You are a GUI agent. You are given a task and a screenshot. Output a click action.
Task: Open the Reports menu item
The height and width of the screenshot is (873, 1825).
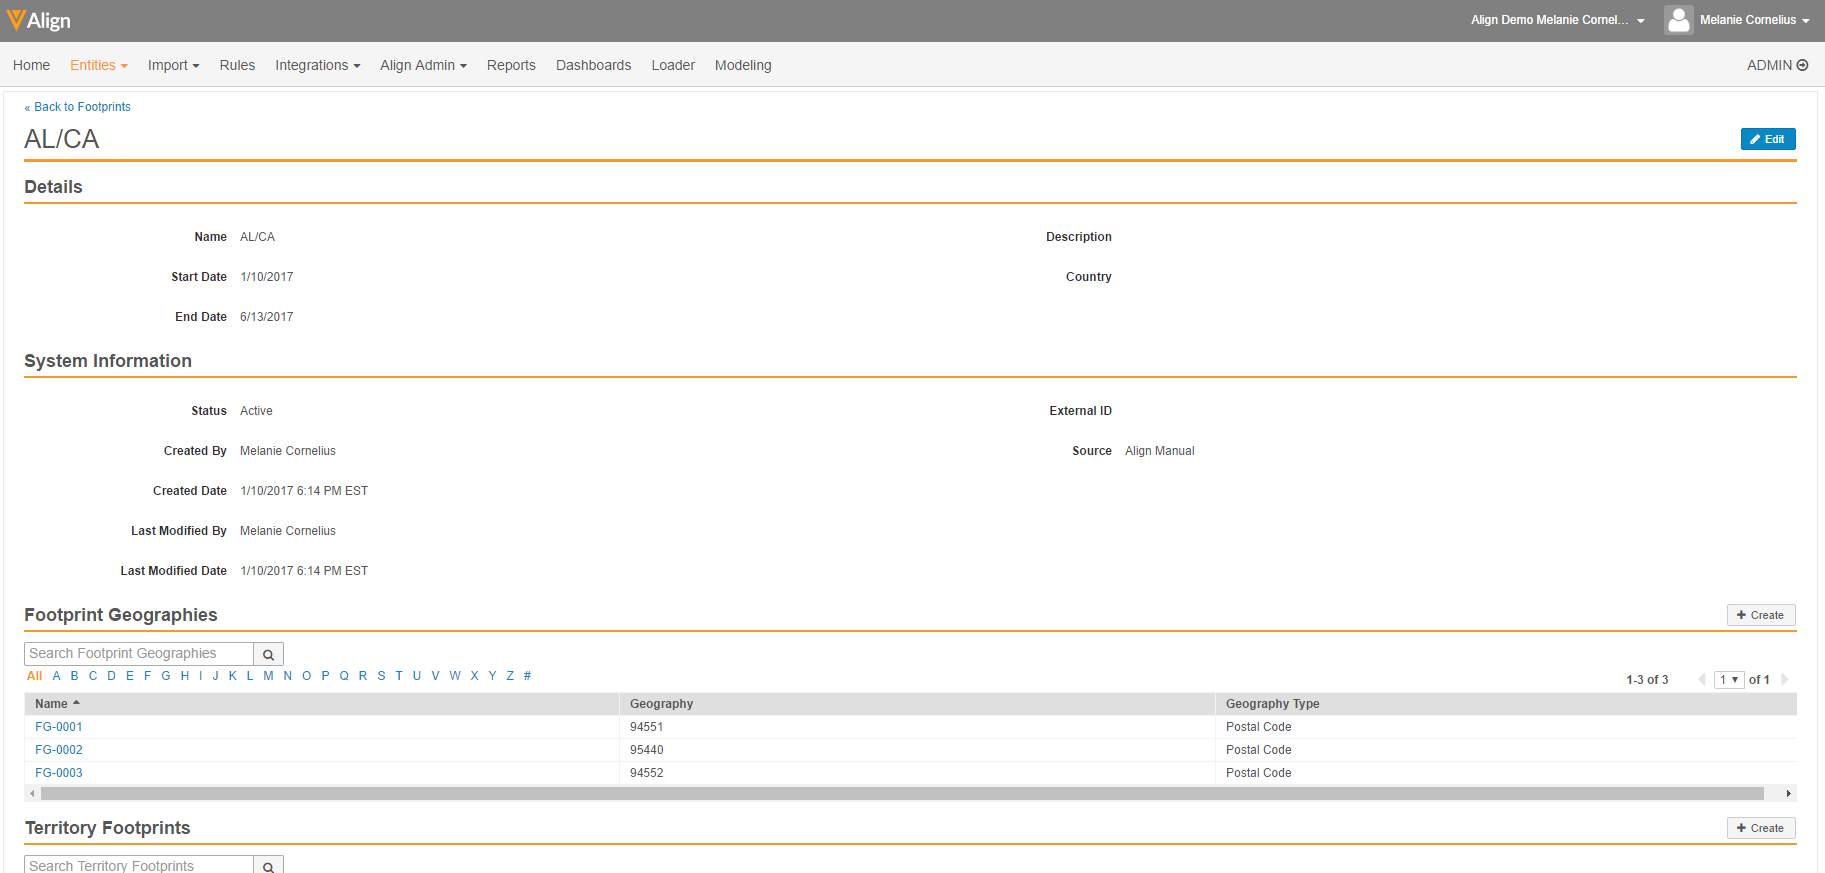[x=511, y=65]
